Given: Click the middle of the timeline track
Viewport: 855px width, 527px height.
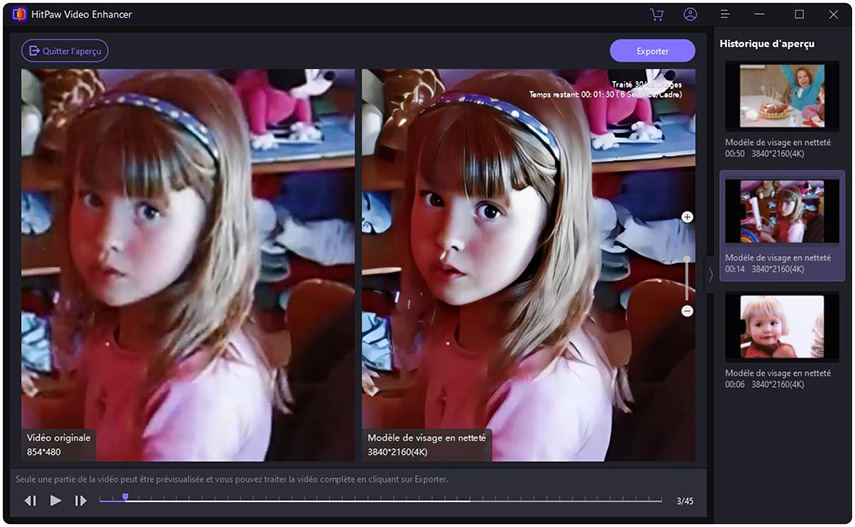Looking at the screenshot, I should click(x=380, y=500).
